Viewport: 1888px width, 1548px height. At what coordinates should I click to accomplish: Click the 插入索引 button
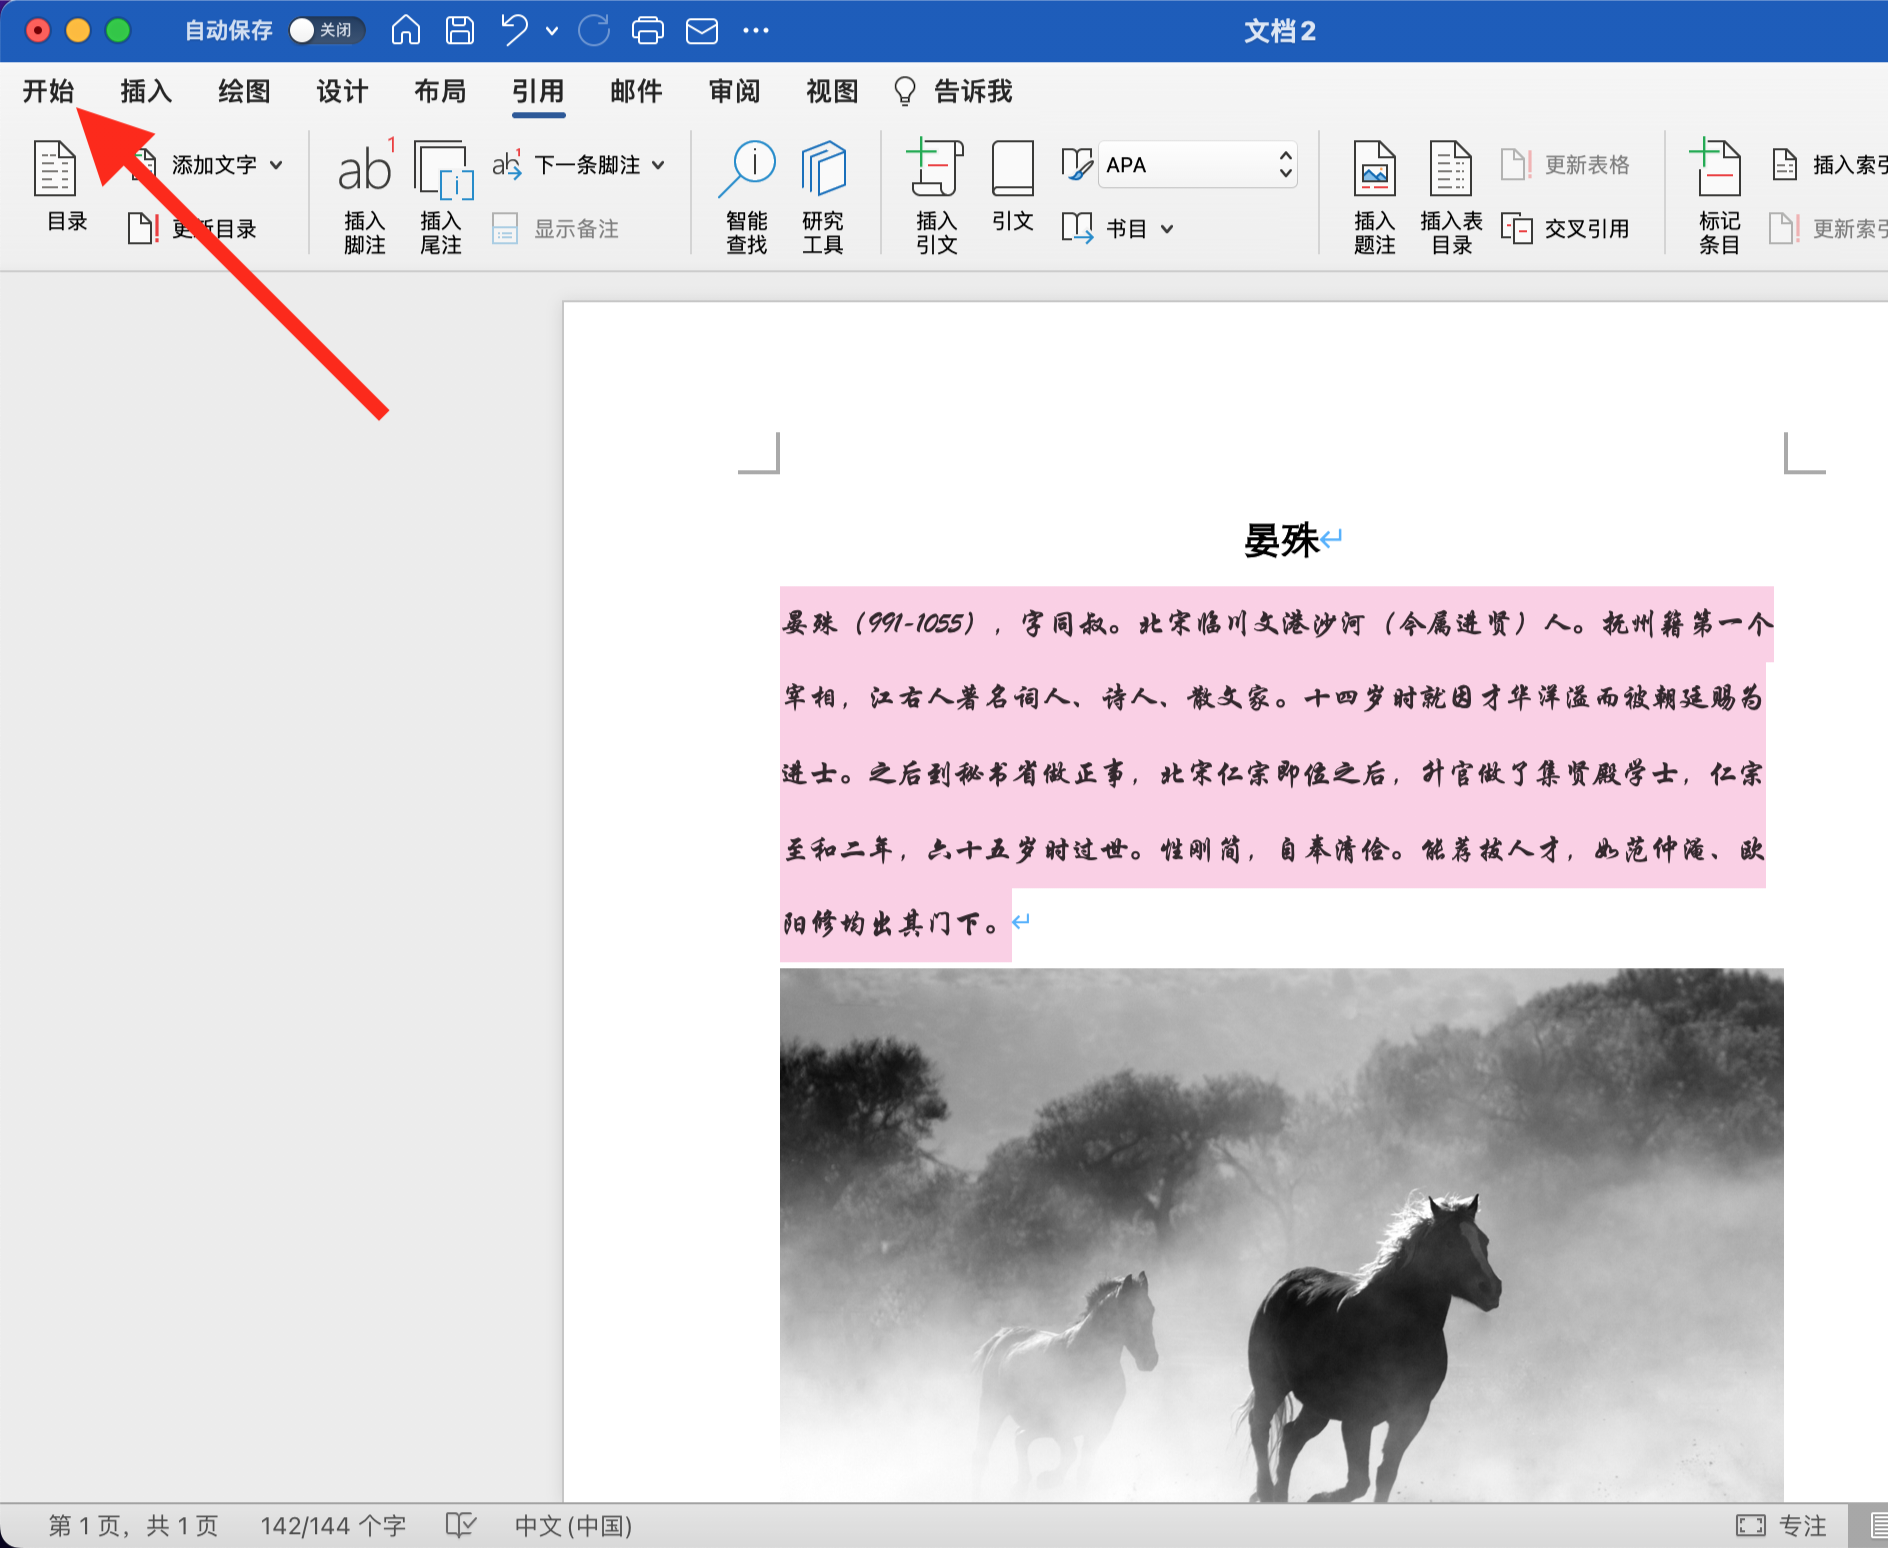[x=1828, y=165]
